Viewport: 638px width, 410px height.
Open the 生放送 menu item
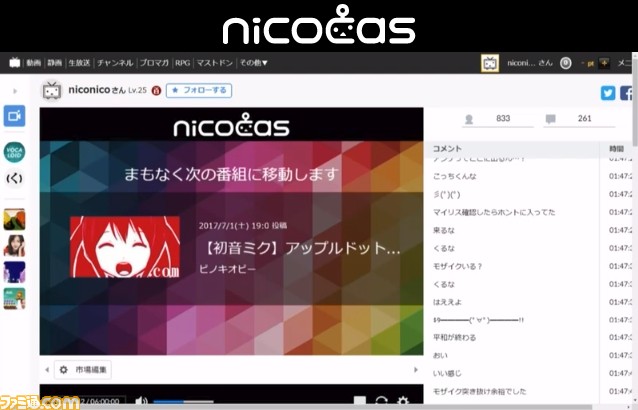79,62
